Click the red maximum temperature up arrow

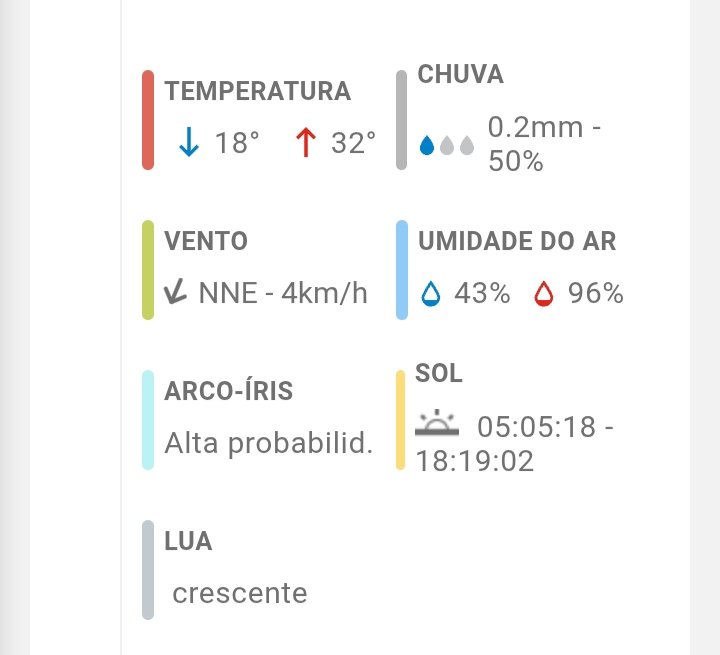(305, 143)
